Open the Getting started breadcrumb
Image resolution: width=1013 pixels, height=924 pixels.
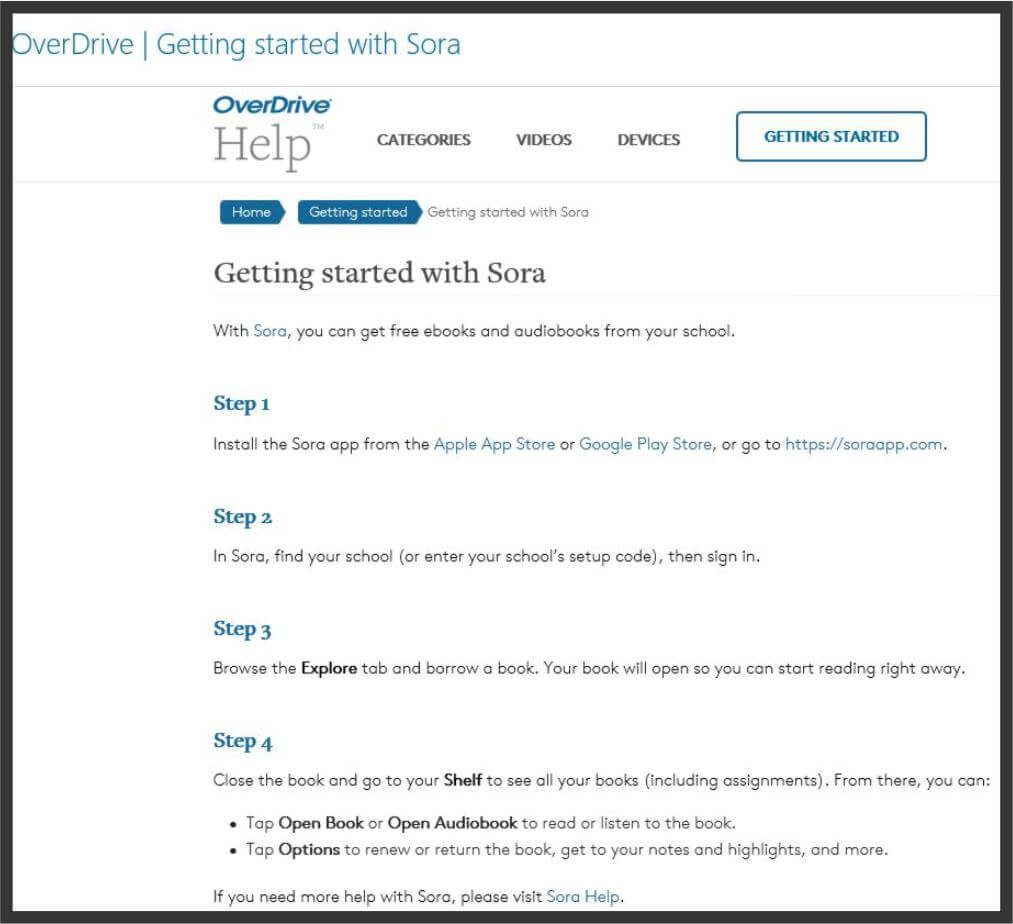tap(359, 212)
